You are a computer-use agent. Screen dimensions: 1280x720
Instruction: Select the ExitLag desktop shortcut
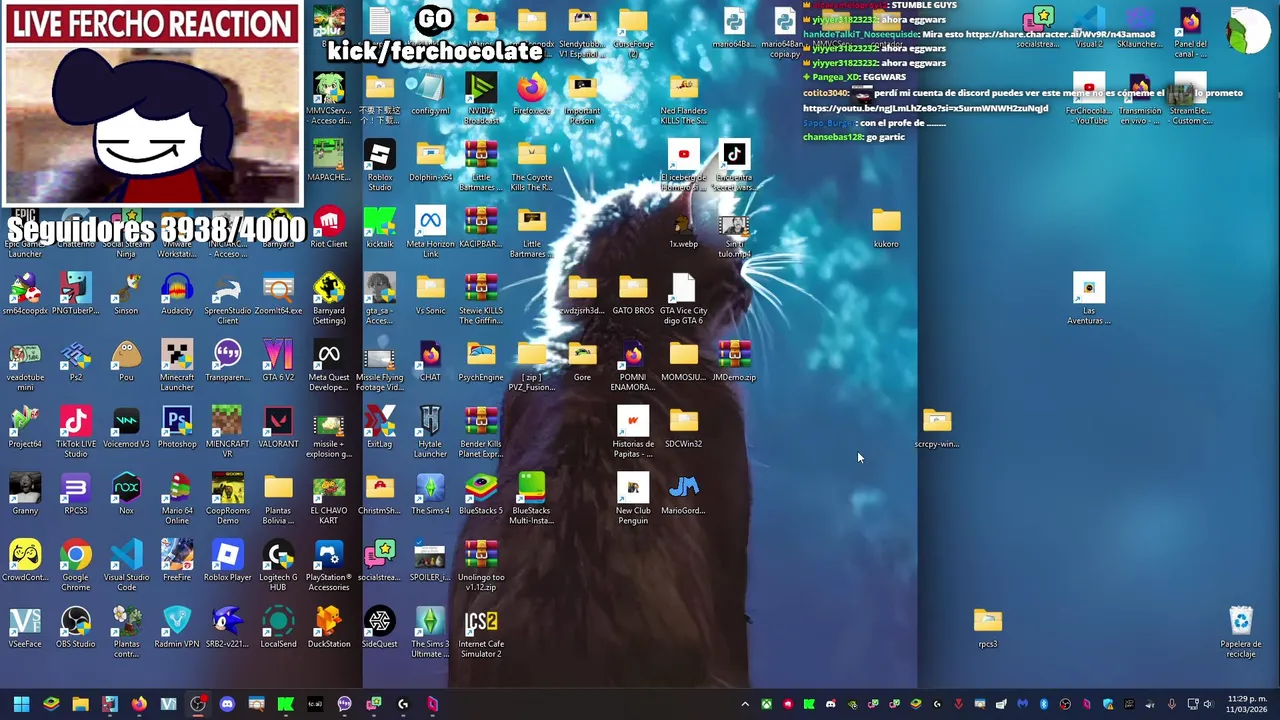pos(379,428)
